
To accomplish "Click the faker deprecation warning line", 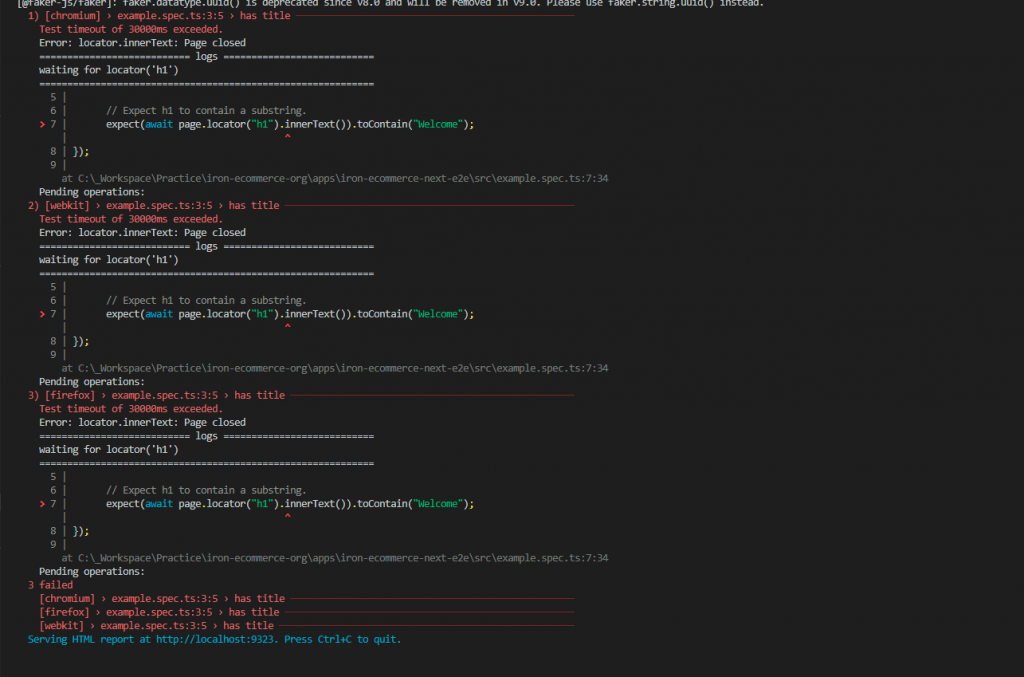I will (390, 3).
